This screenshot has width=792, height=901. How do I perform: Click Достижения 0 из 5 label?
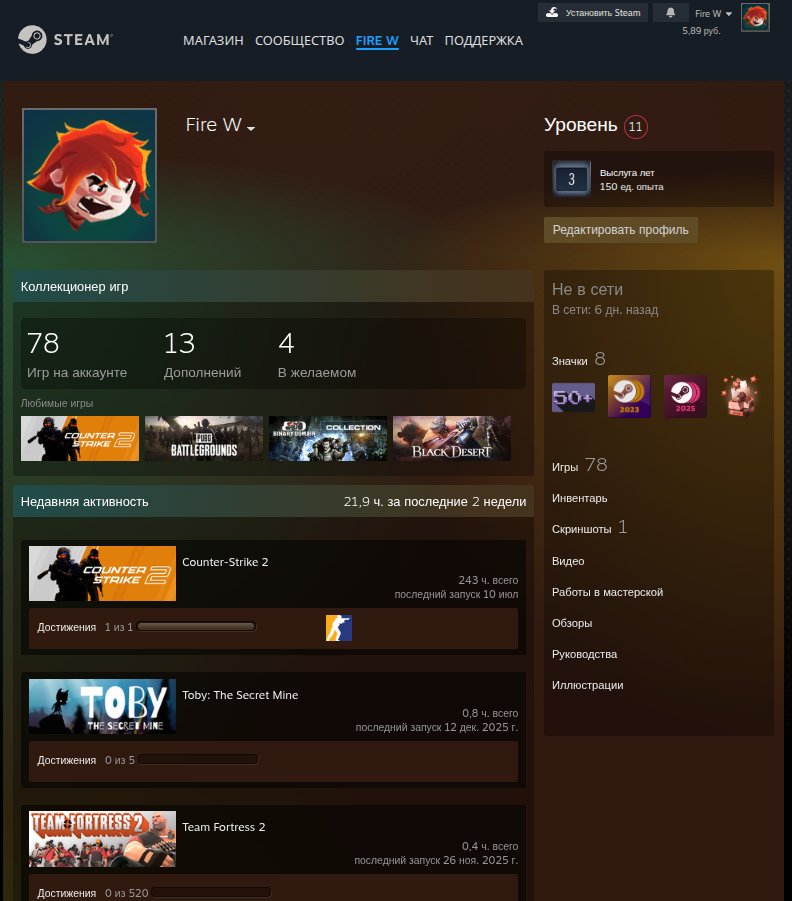[x=86, y=760]
